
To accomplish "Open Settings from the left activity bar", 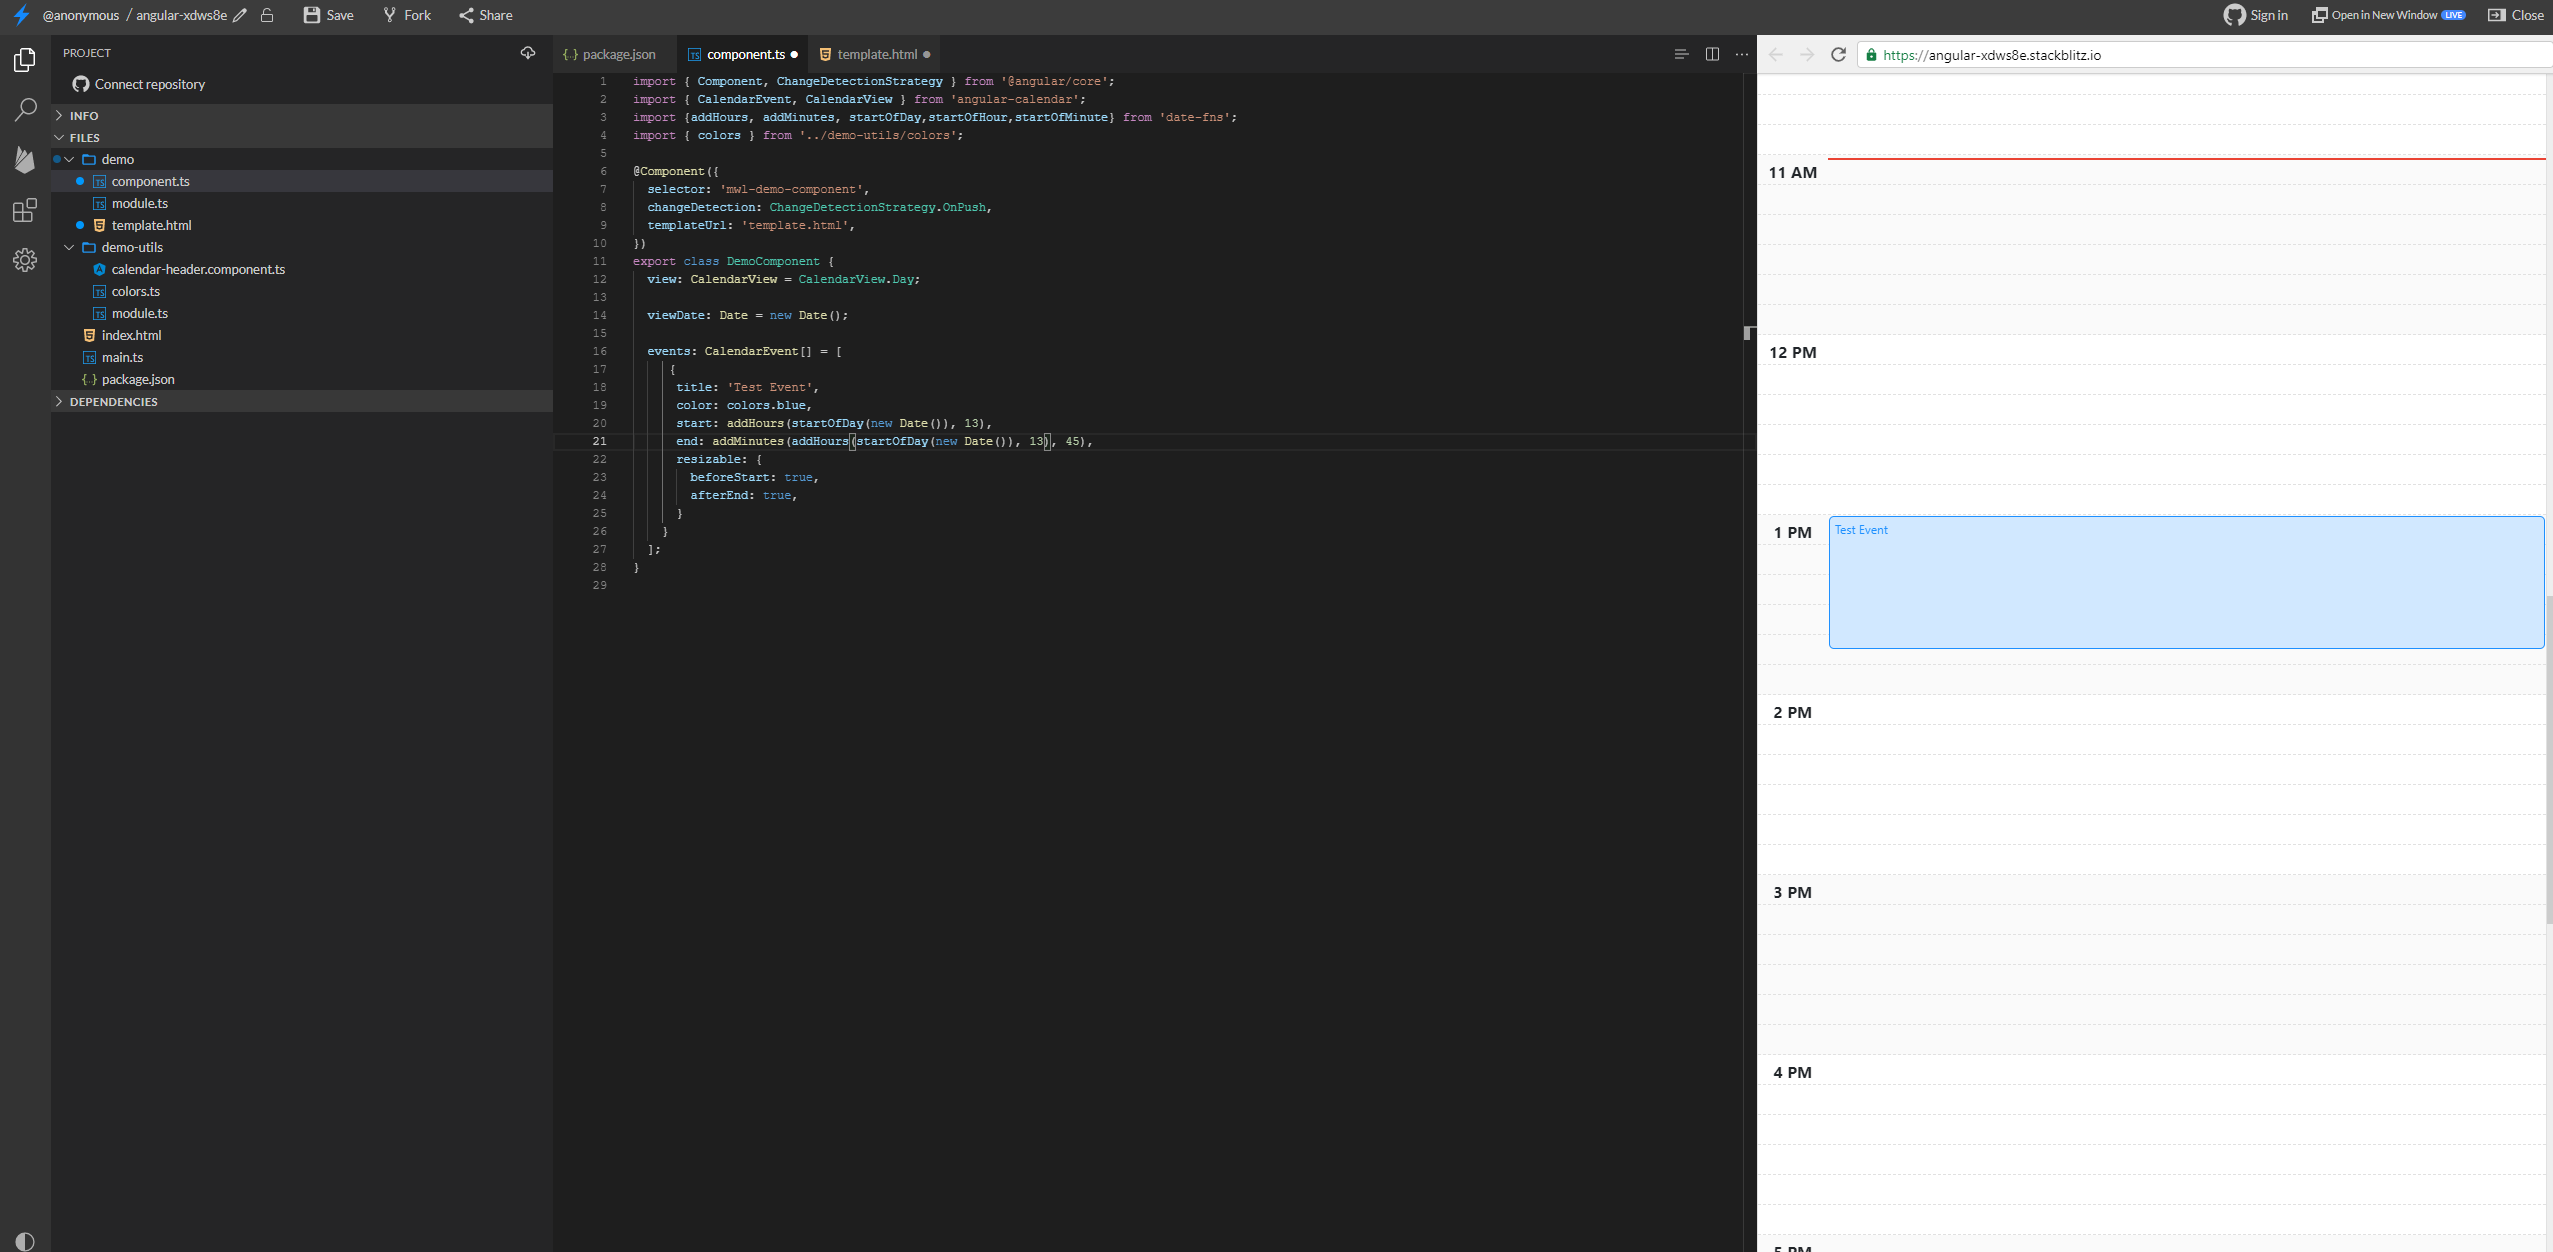I will (24, 260).
